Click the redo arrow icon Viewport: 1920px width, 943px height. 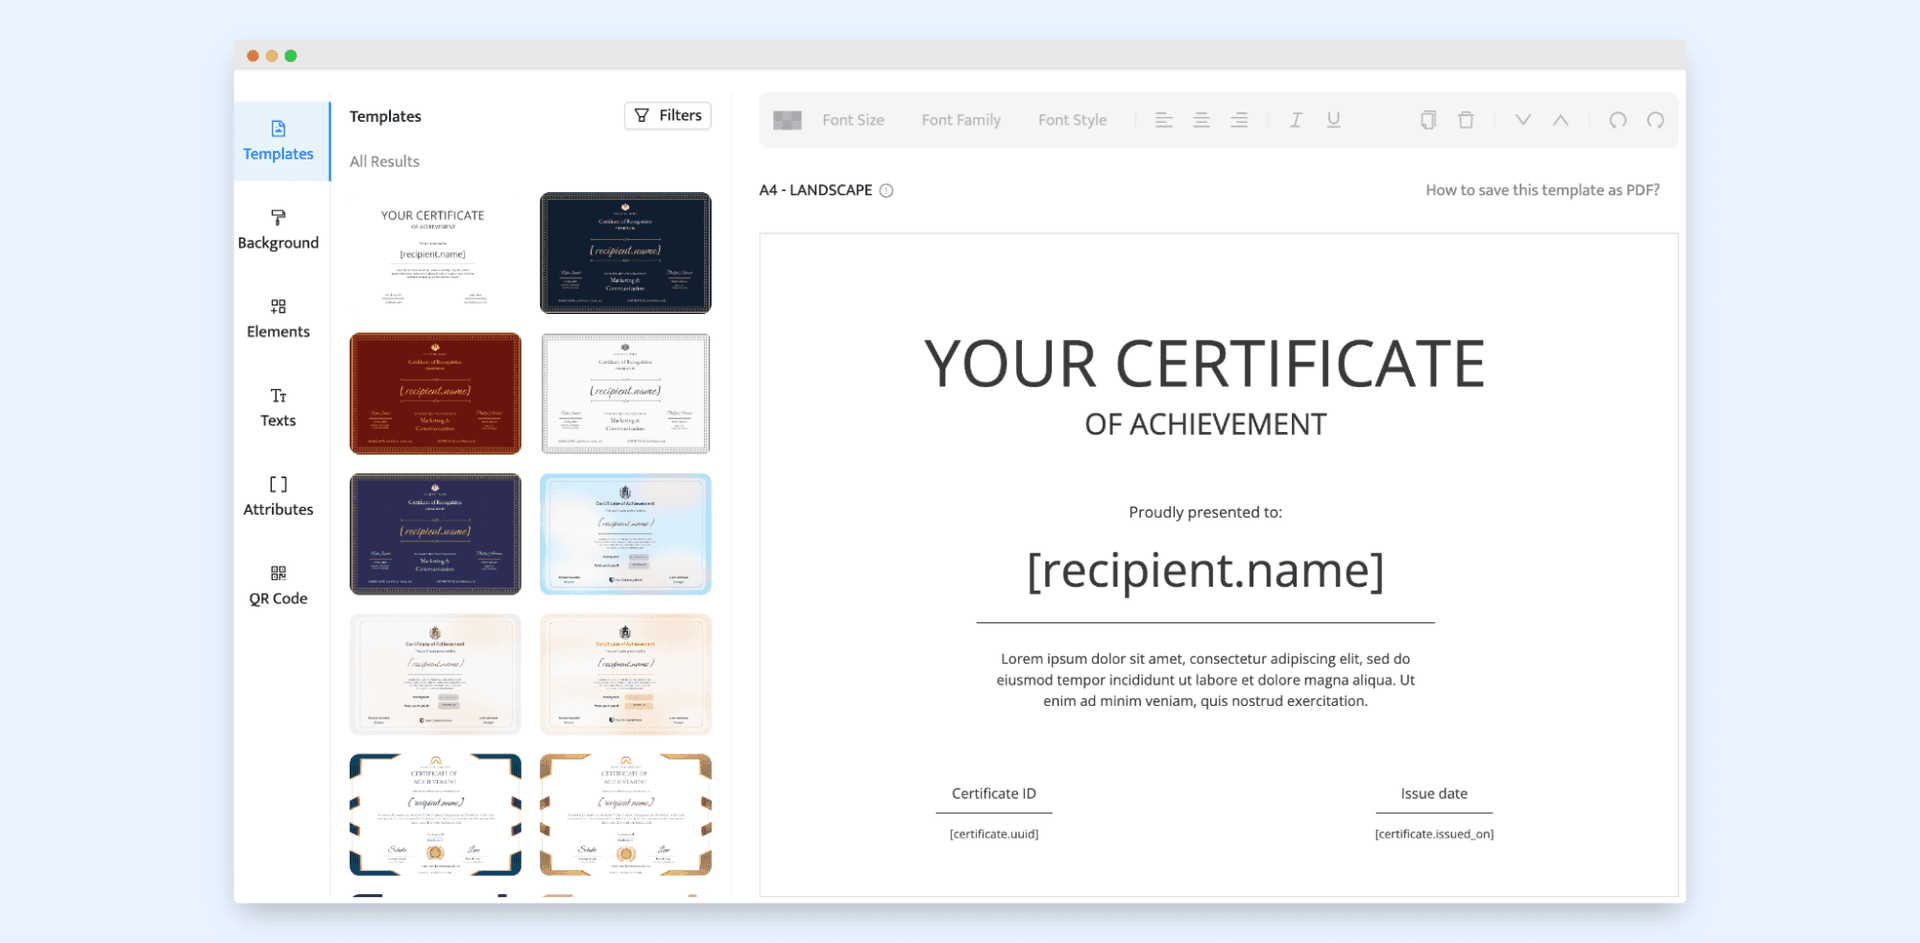click(1655, 120)
